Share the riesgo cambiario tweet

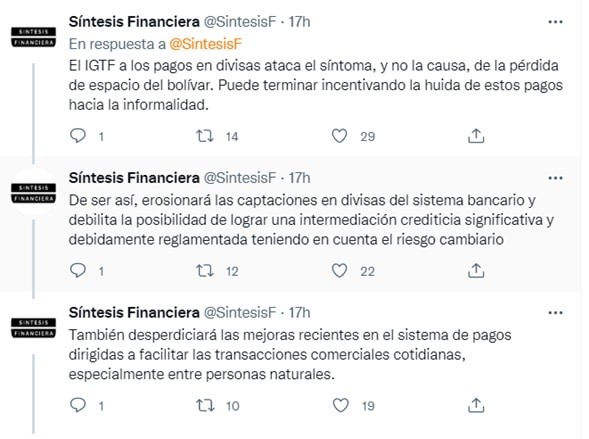pos(476,270)
